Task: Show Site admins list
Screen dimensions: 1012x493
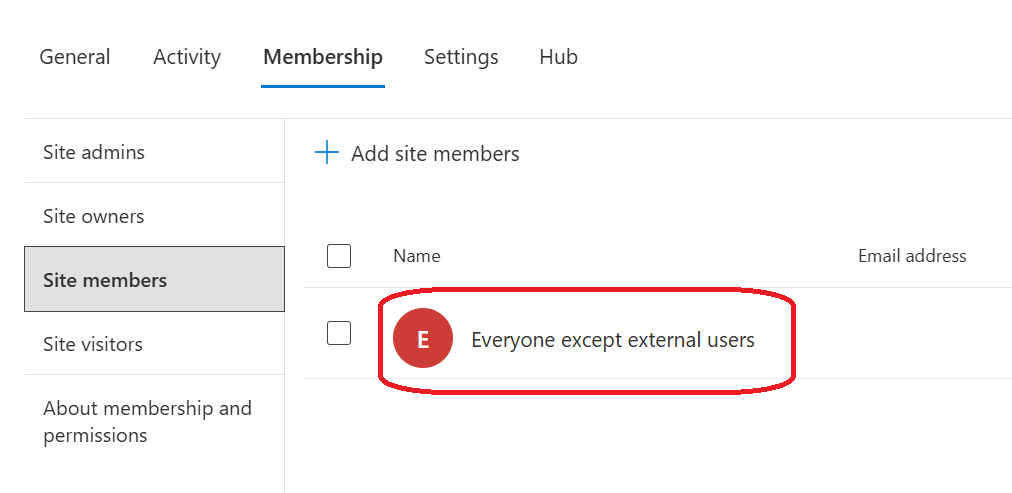Action: [x=94, y=152]
